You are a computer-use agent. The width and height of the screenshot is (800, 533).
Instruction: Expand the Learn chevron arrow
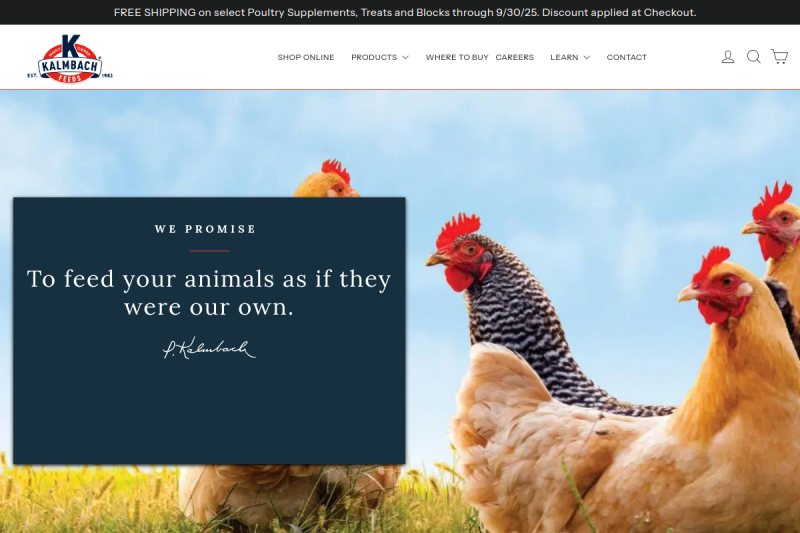587,58
